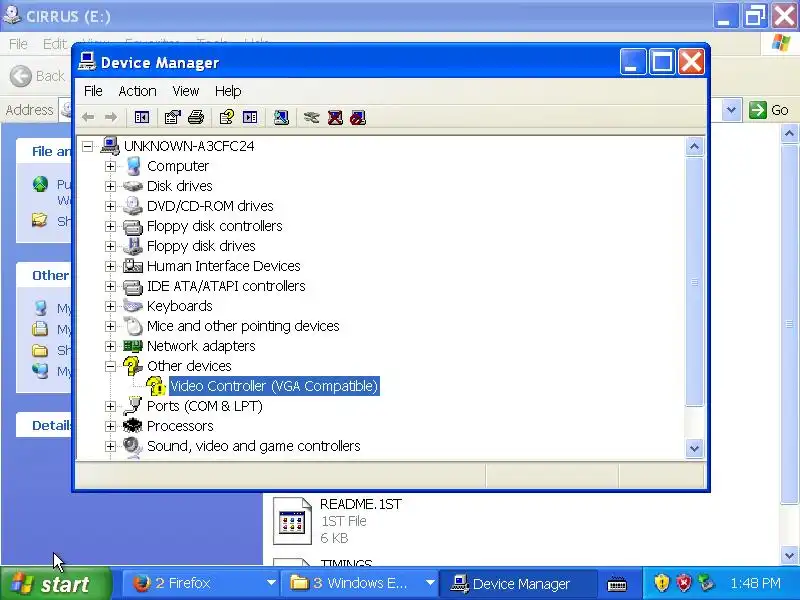Click the Forward arrow in Device Manager toolbar

(111, 118)
